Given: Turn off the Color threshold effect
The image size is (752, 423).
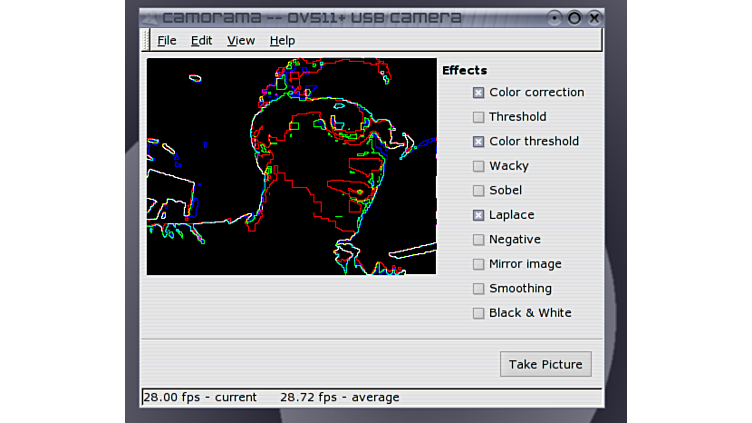Looking at the screenshot, I should point(478,142).
